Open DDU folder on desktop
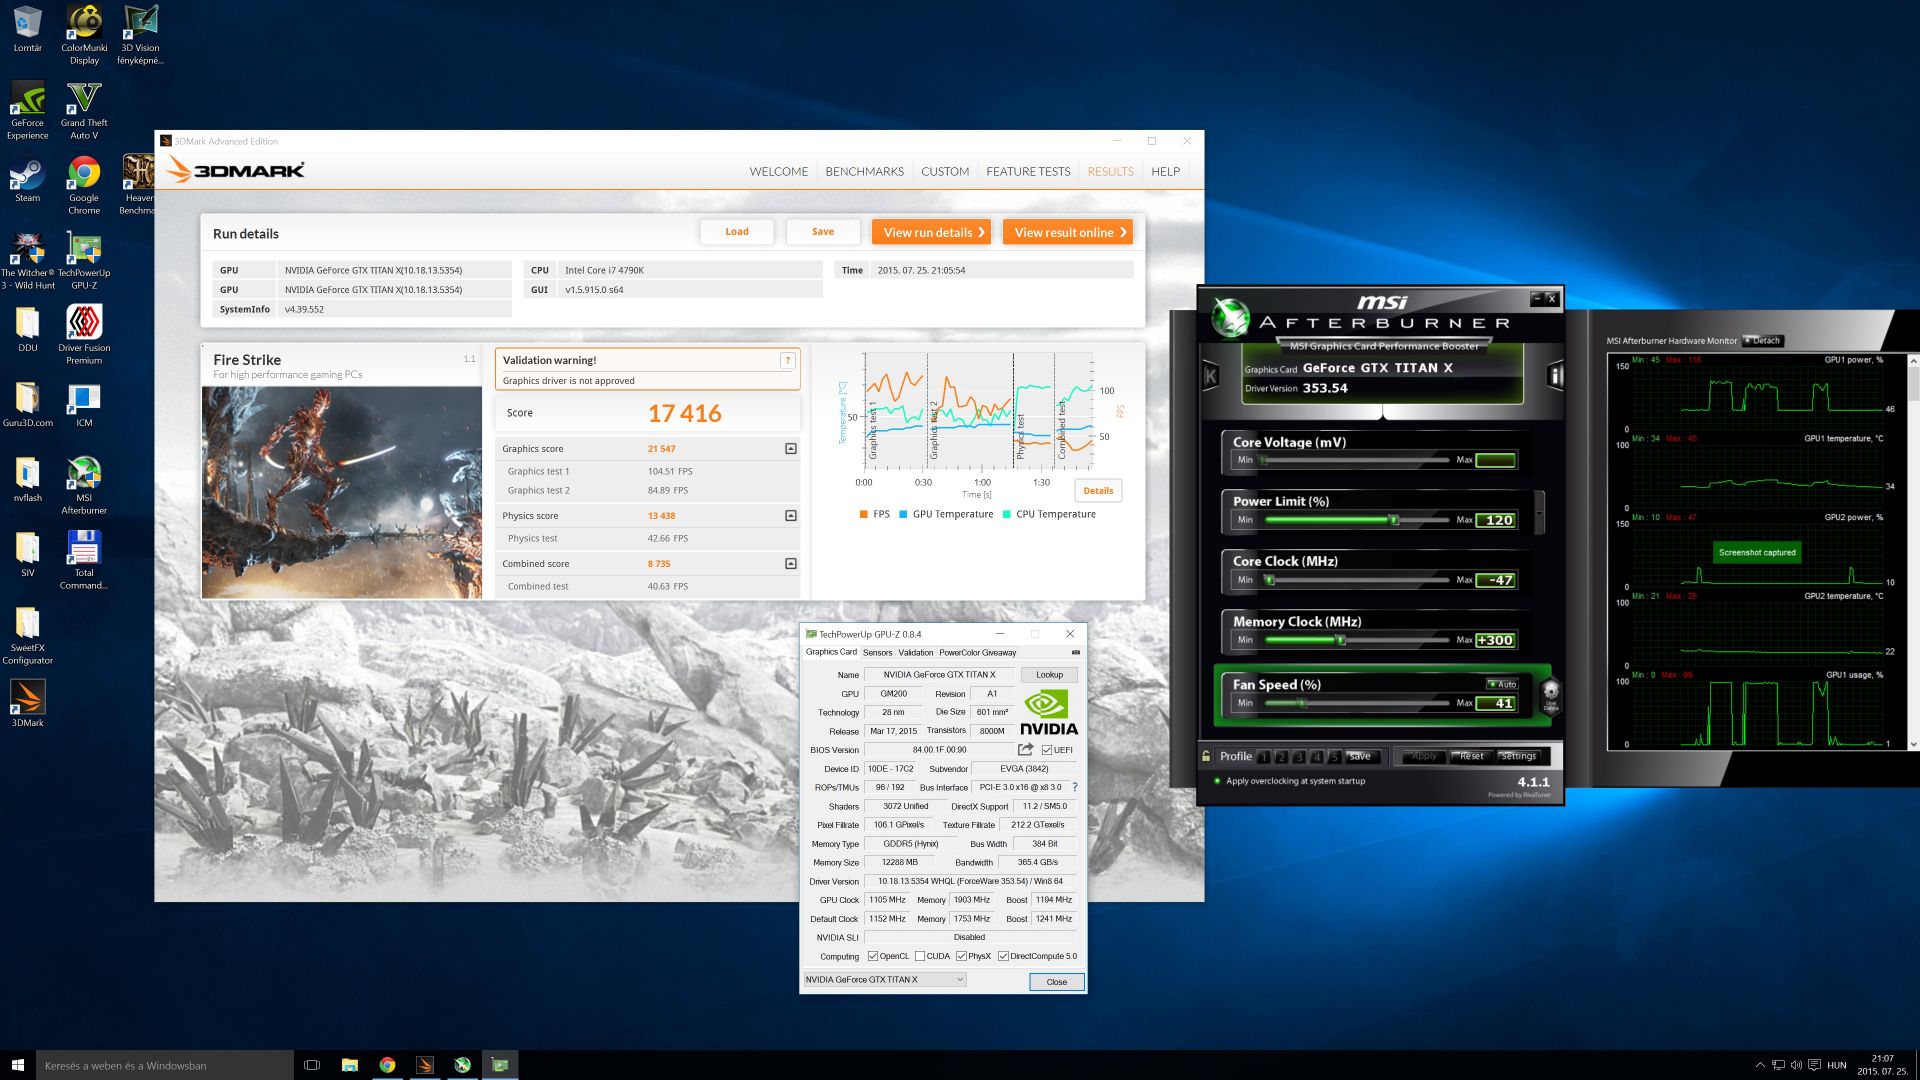The height and width of the screenshot is (1080, 1920). coord(28,329)
